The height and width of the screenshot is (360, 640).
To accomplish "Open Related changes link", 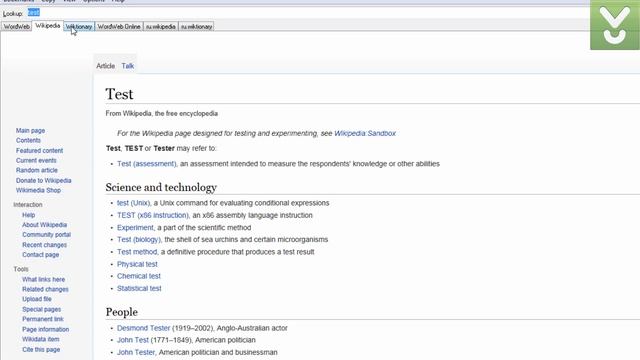I will 45,289.
